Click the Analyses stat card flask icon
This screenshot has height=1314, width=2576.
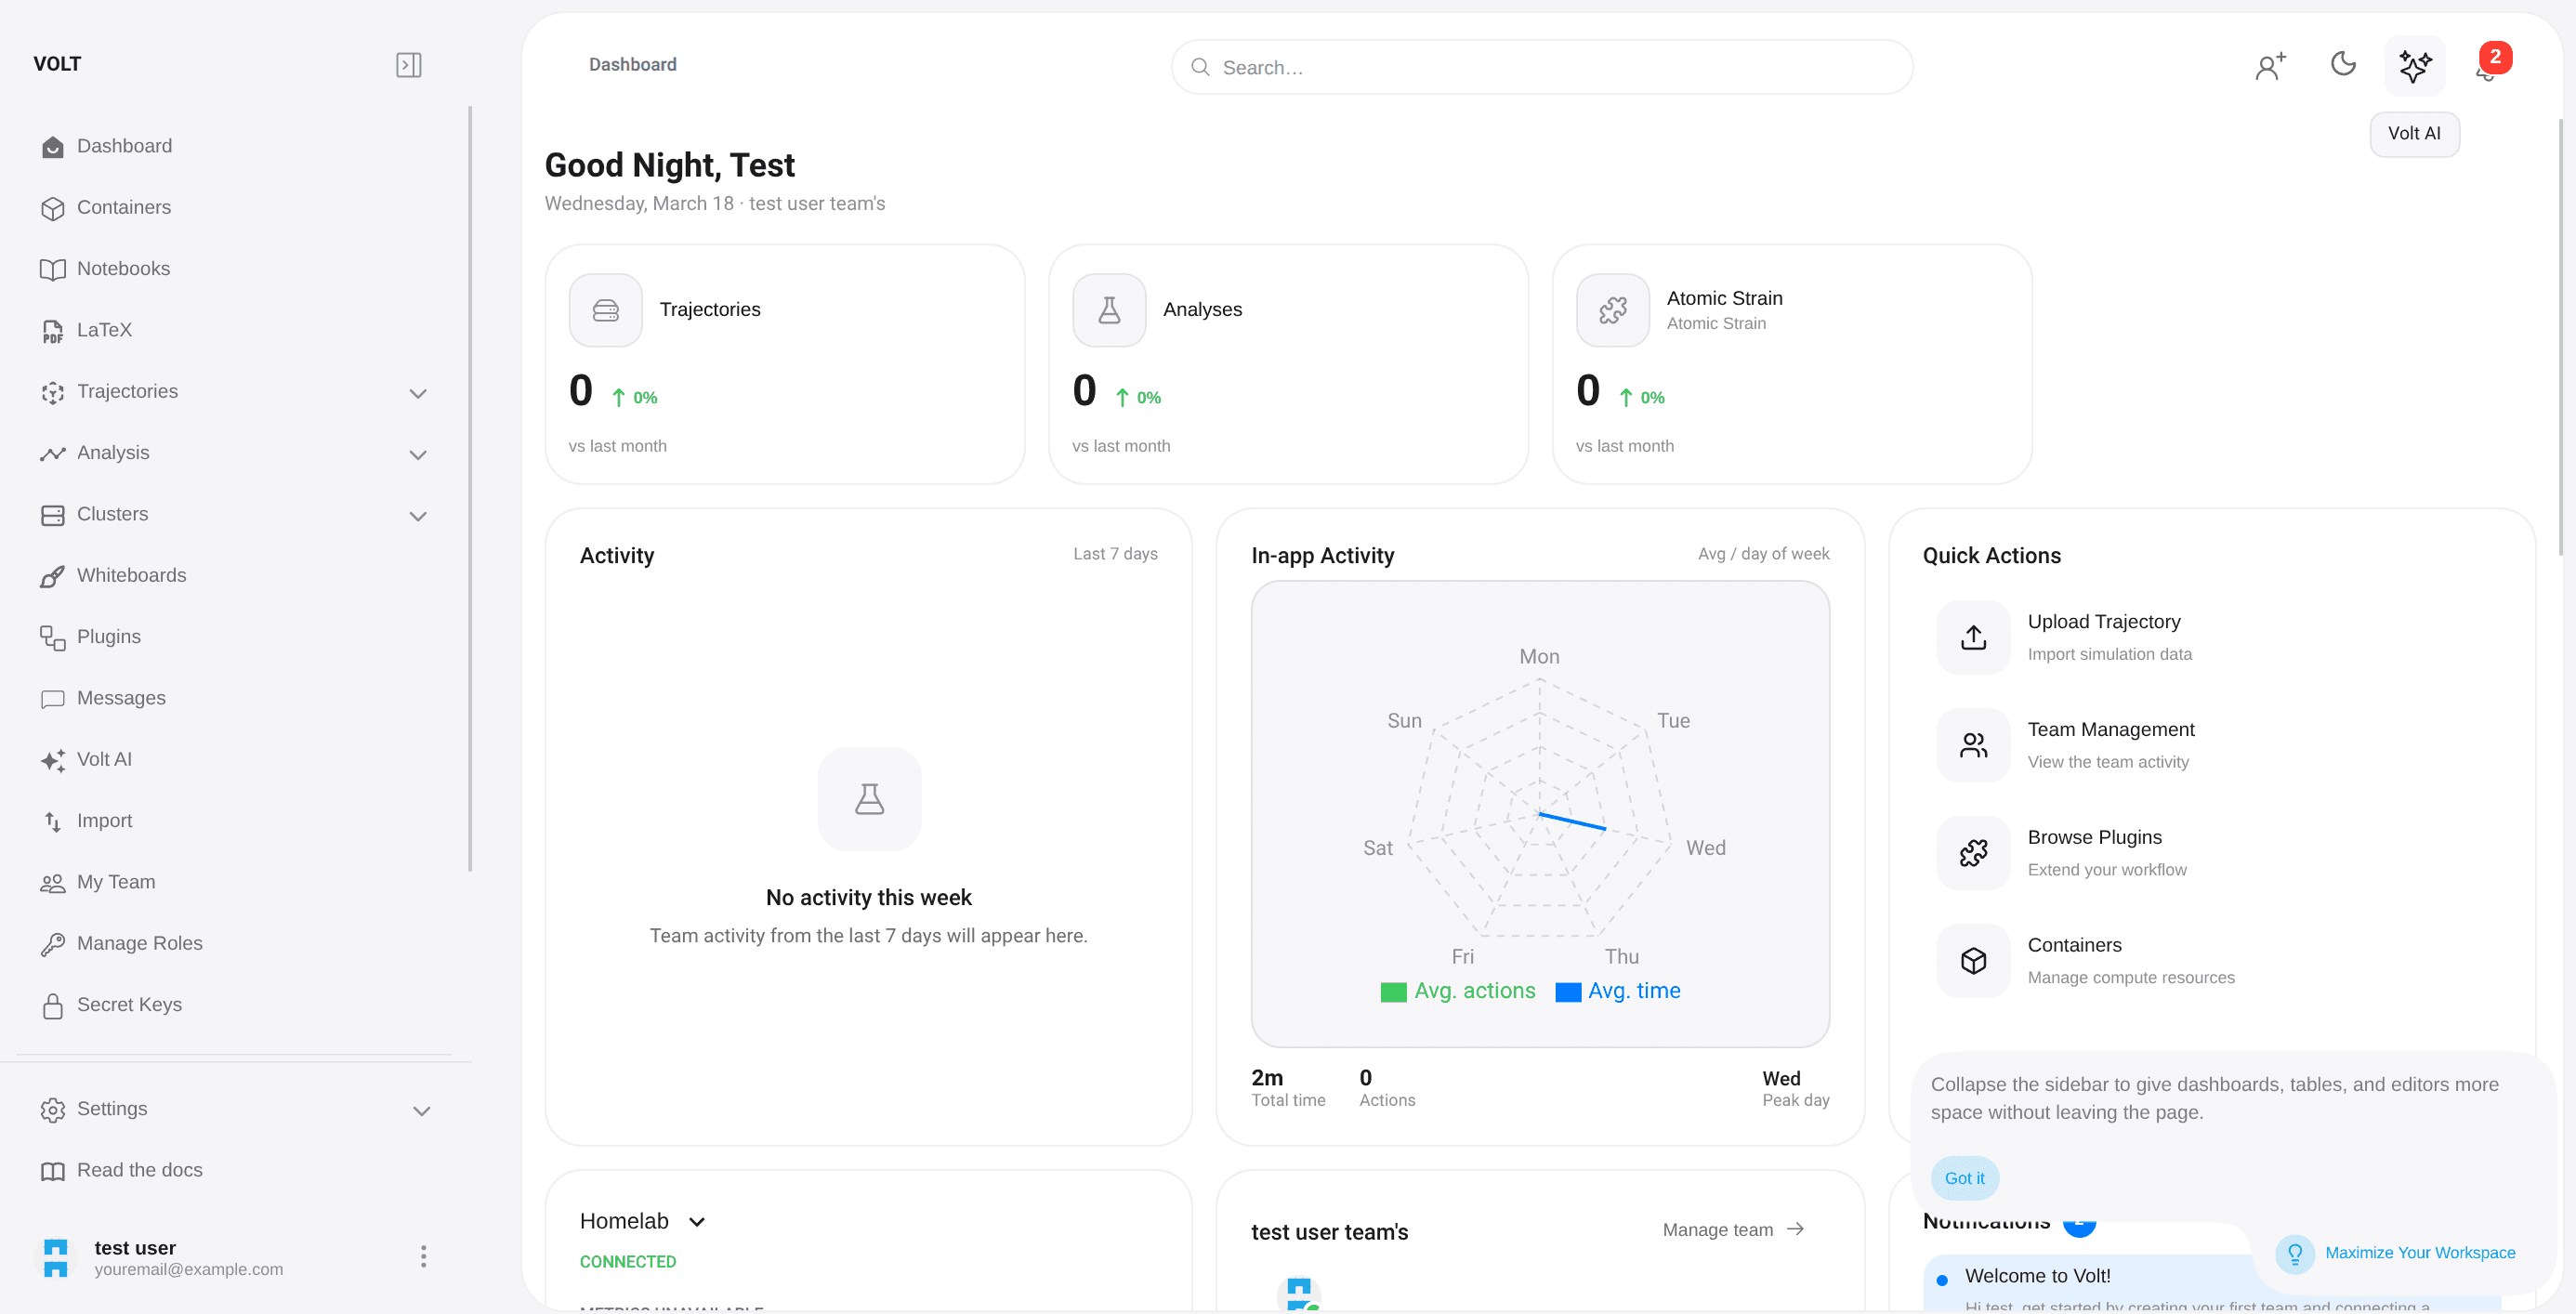pos(1109,311)
